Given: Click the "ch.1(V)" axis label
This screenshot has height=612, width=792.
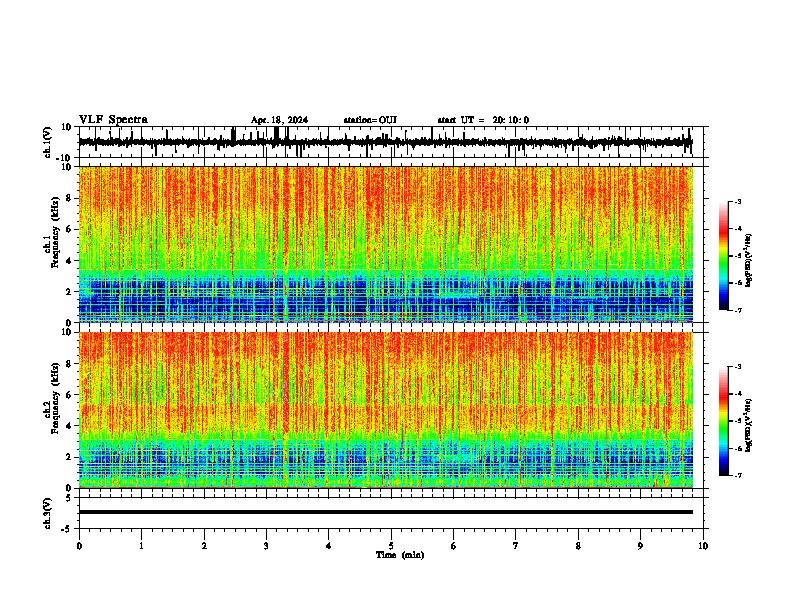Looking at the screenshot, I should pyautogui.click(x=48, y=142).
